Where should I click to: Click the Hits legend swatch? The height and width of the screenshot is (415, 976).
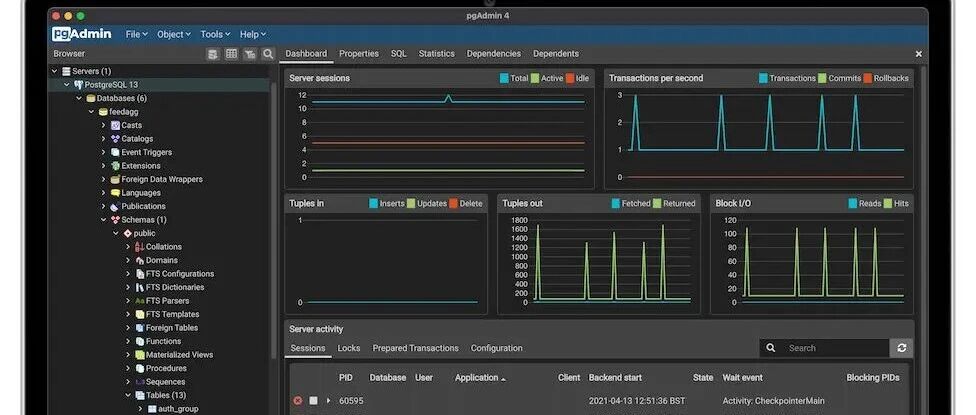[887, 203]
